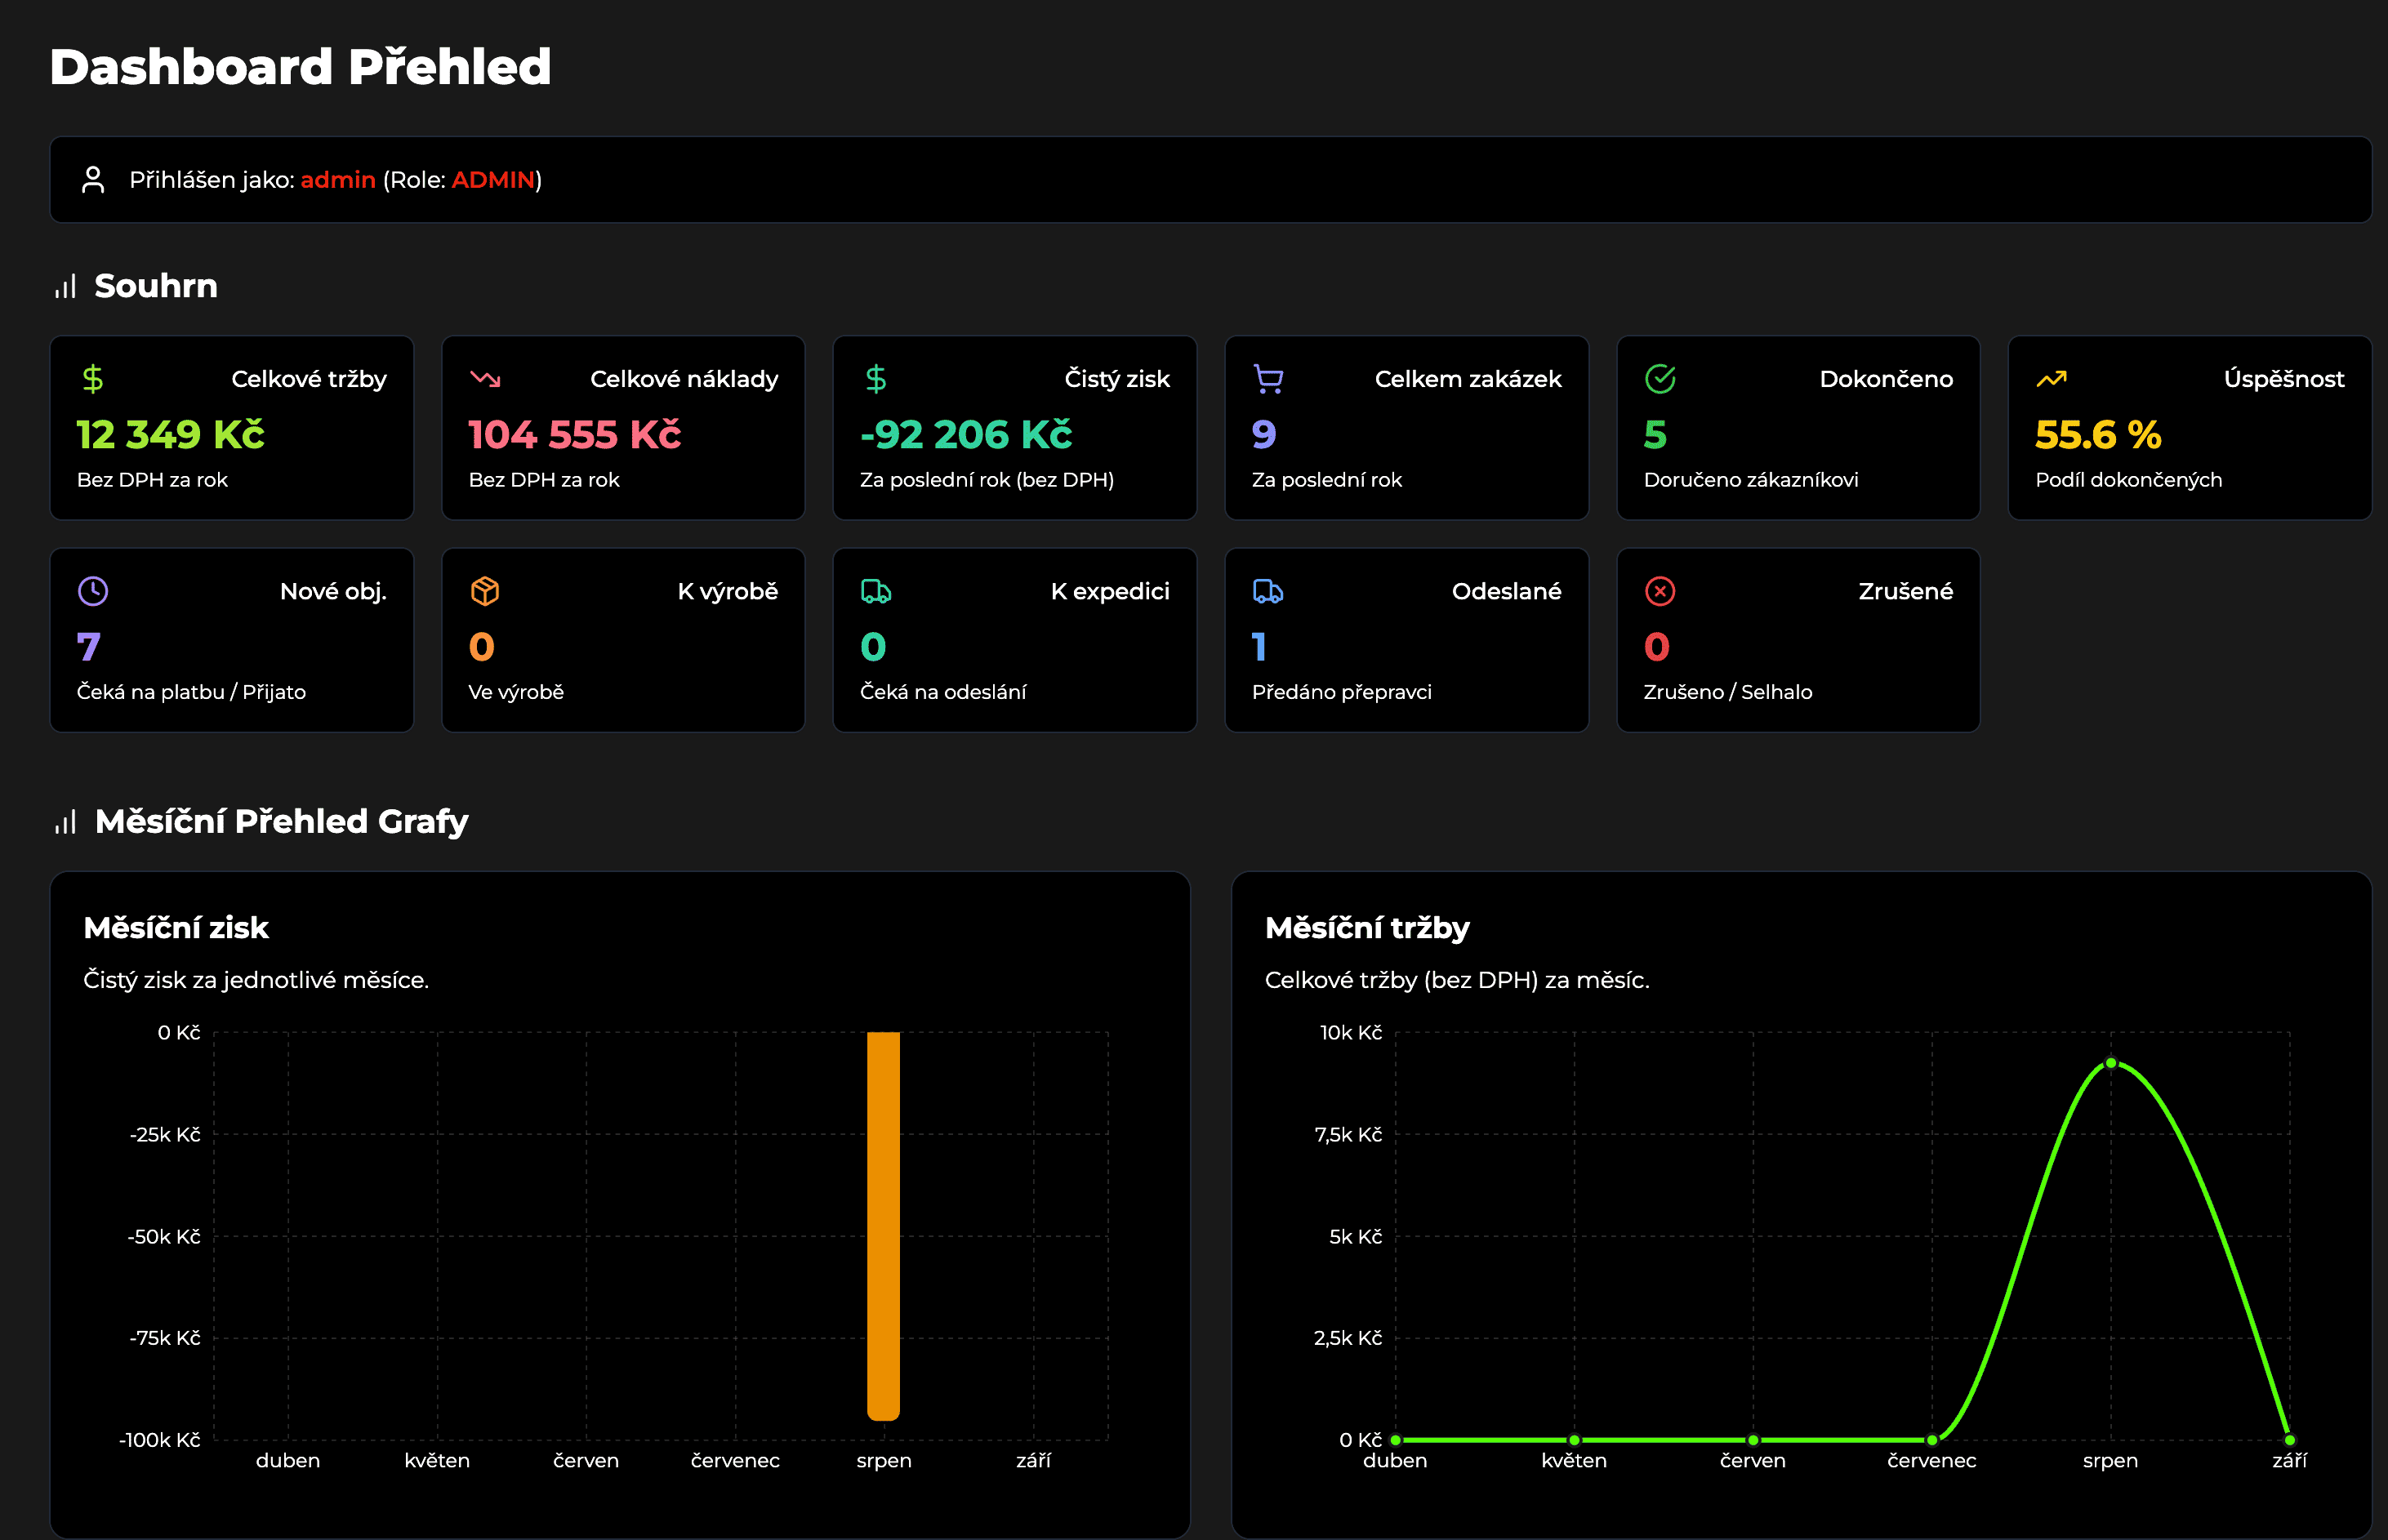Click the red X circle icon on Zrušené
The image size is (2388, 1540).
(x=1660, y=591)
